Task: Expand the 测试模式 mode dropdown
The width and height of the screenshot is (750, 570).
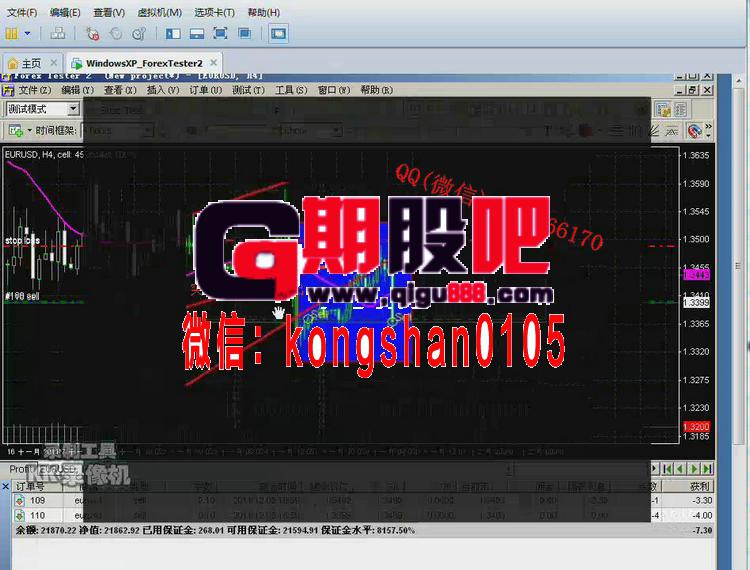Action: click(x=73, y=109)
